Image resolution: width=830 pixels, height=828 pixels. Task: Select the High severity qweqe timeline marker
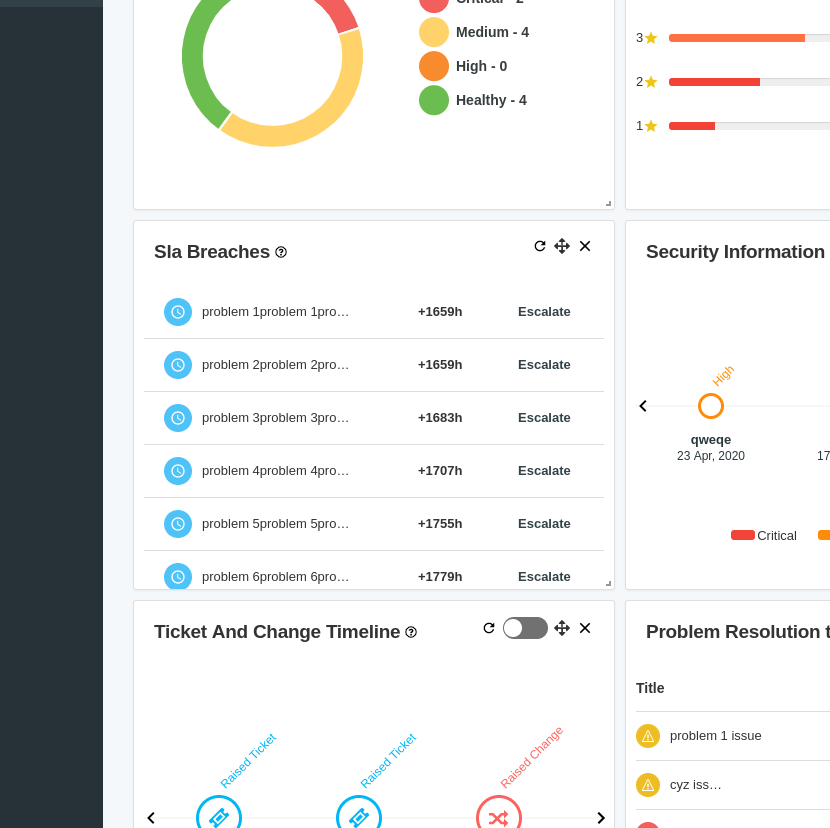tap(710, 406)
